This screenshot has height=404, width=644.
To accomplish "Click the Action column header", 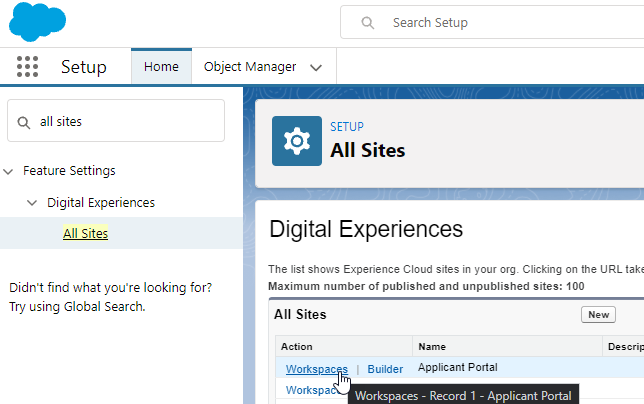I will (x=297, y=347).
